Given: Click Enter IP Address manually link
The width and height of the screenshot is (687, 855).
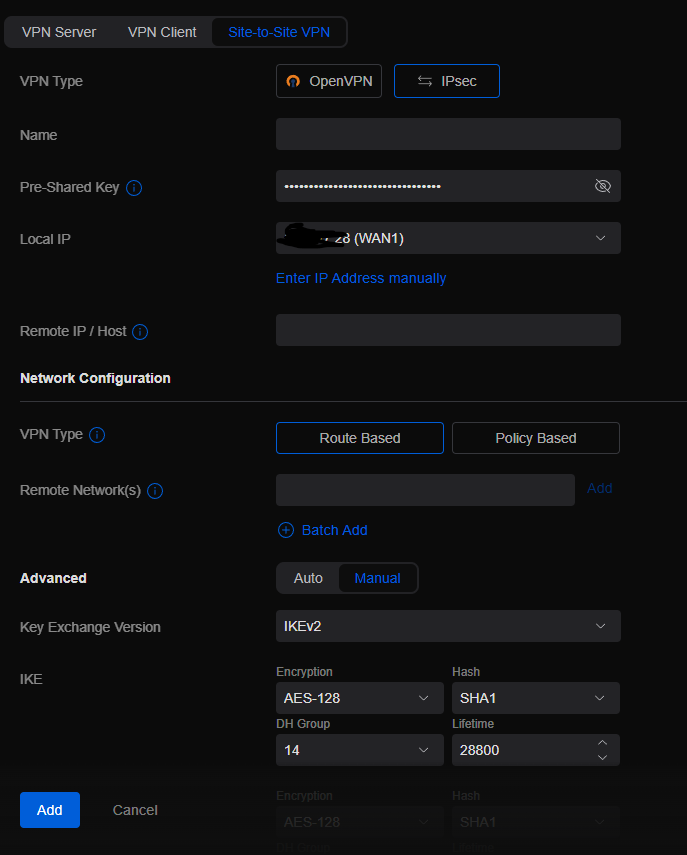Looking at the screenshot, I should pyautogui.click(x=361, y=278).
